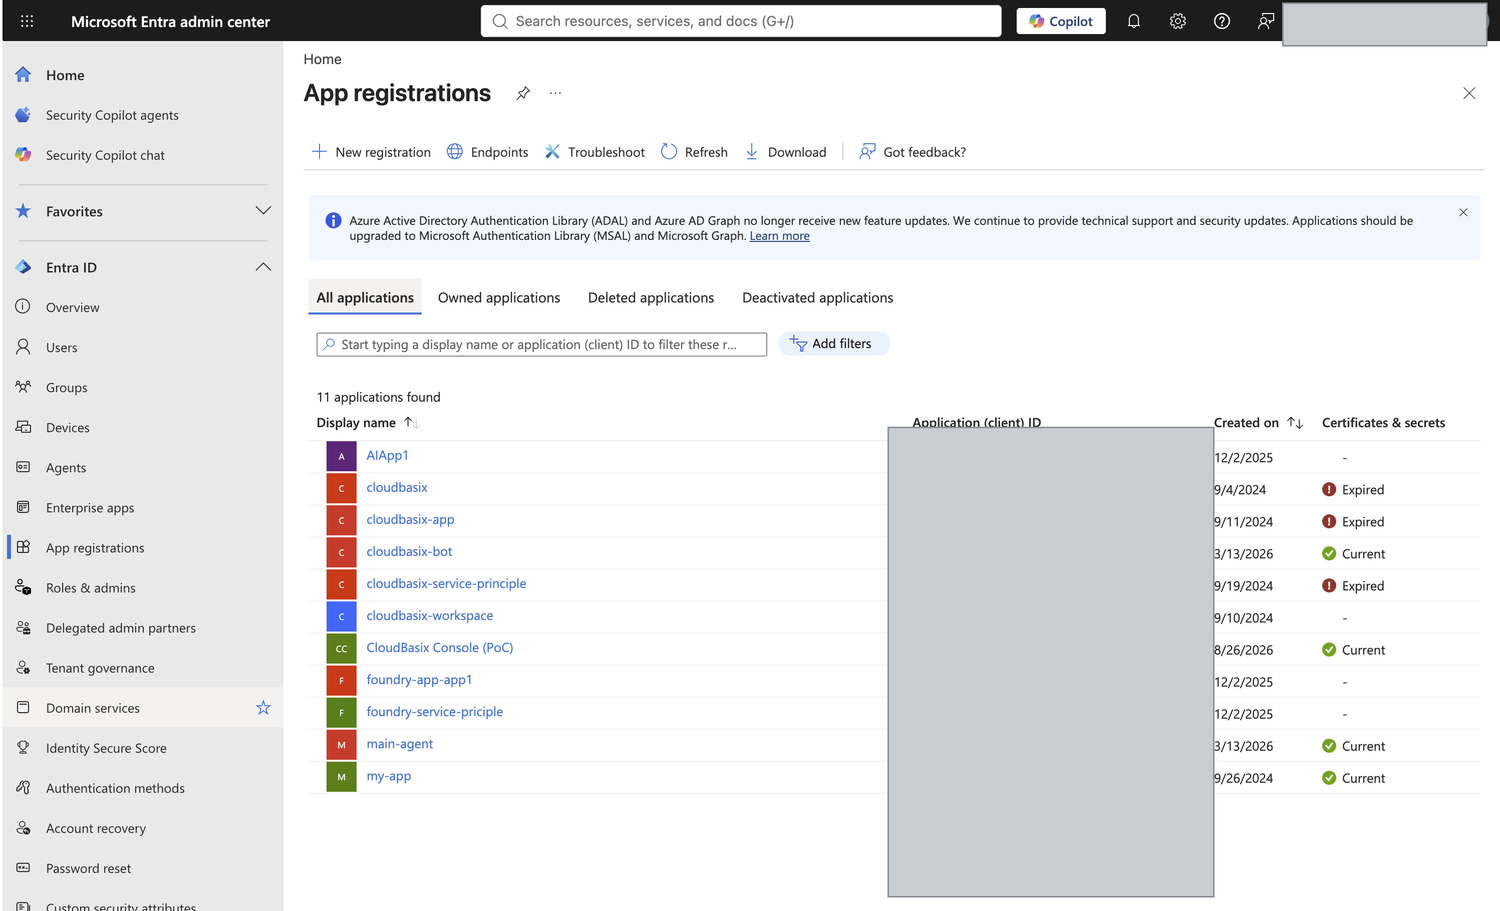Open the cloudbasix-bot application
The height and width of the screenshot is (911, 1500).
tap(409, 551)
